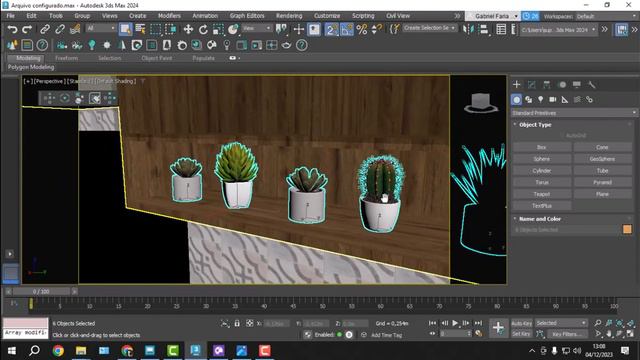Click the Link objects chain icon
The image size is (640, 360).
45,29
